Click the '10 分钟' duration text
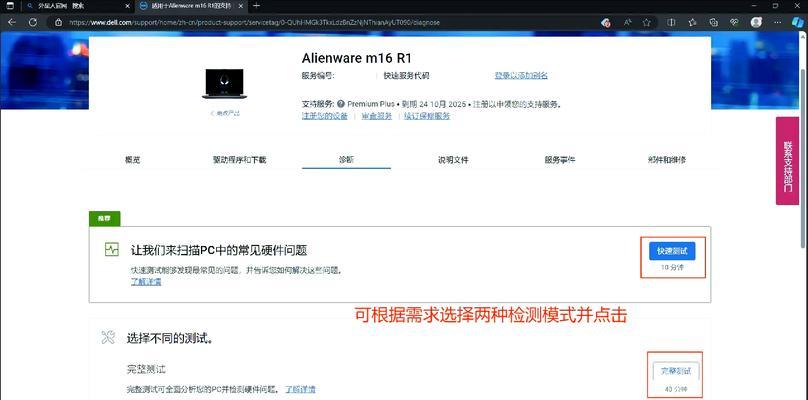Viewport: 808px width, 400px height. (672, 268)
